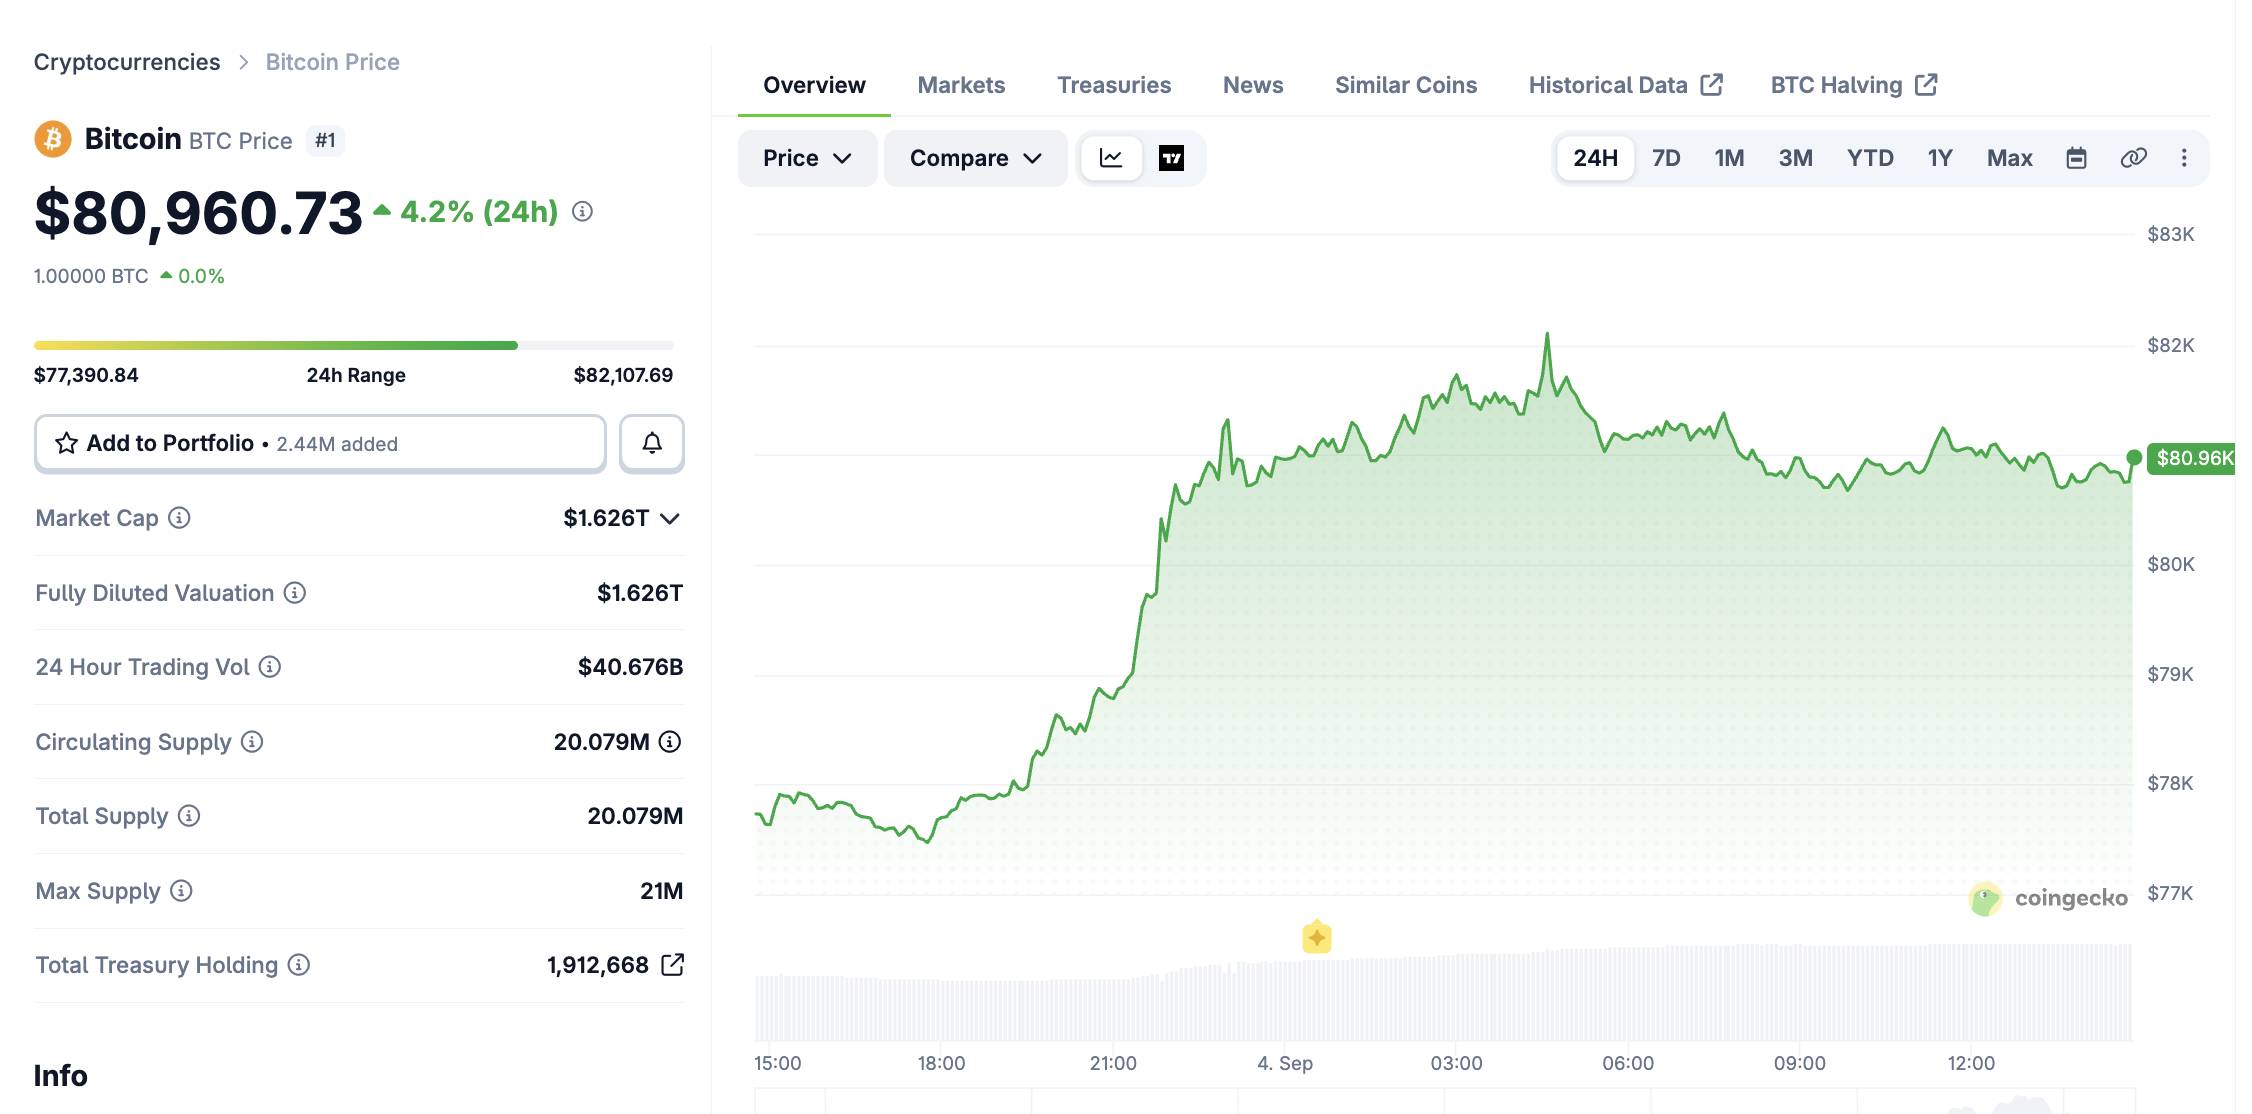Click the copy chart link icon
2252x1114 pixels.
2133,158
